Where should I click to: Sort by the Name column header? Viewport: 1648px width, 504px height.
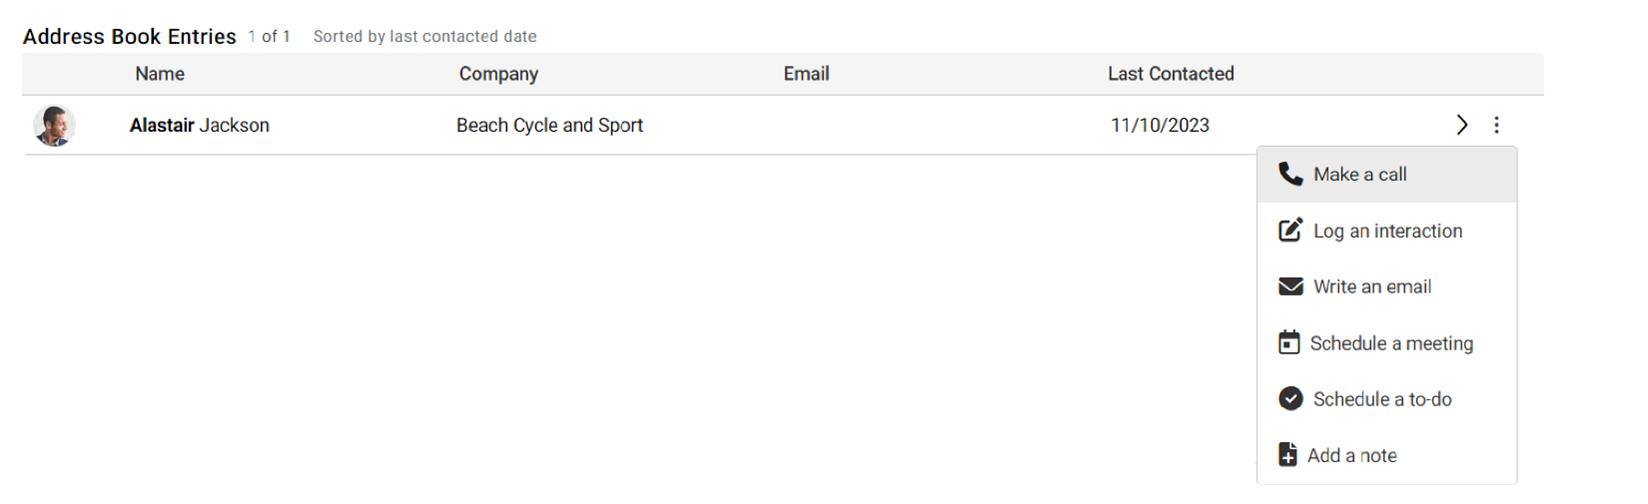160,74
